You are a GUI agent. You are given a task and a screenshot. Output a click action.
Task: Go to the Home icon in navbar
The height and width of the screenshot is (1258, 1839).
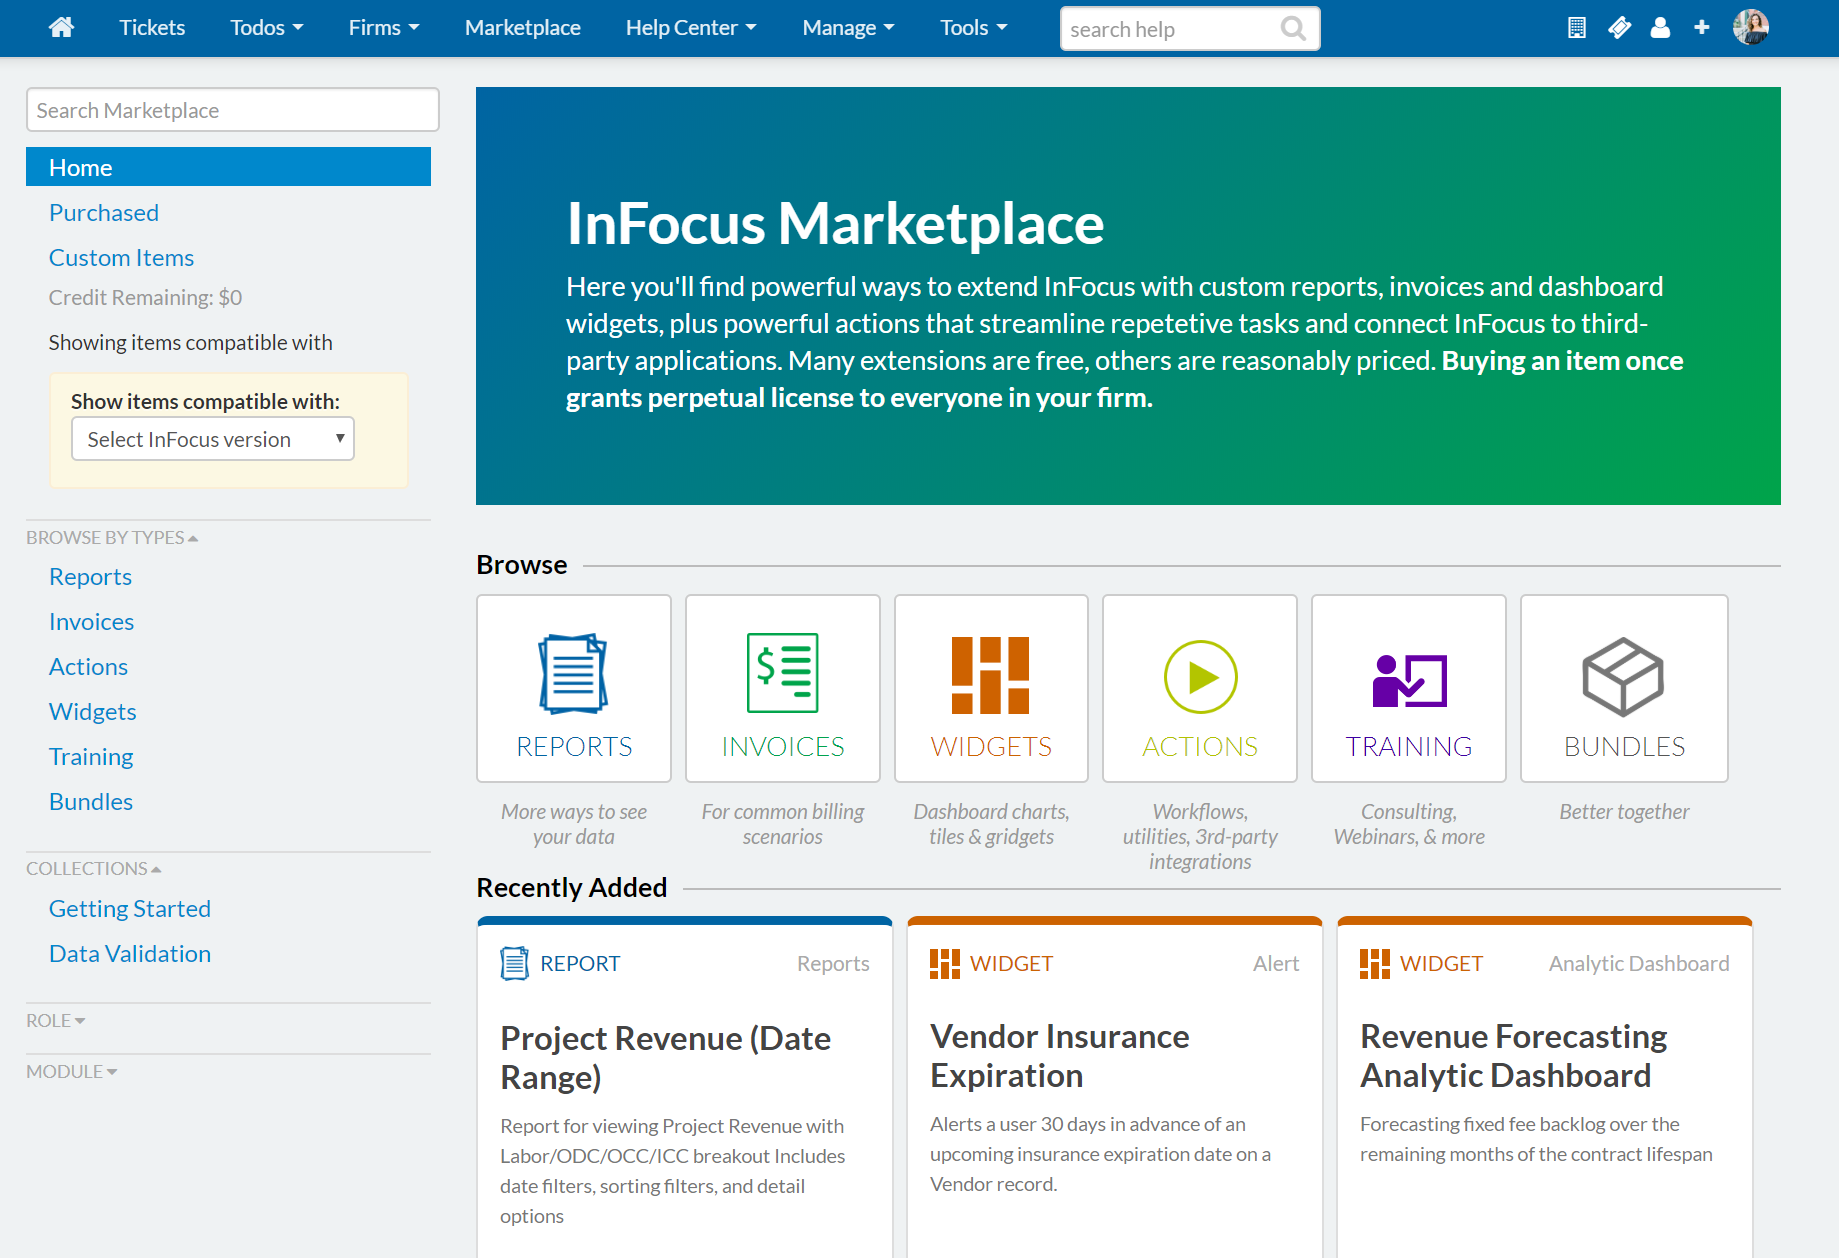pos(61,27)
